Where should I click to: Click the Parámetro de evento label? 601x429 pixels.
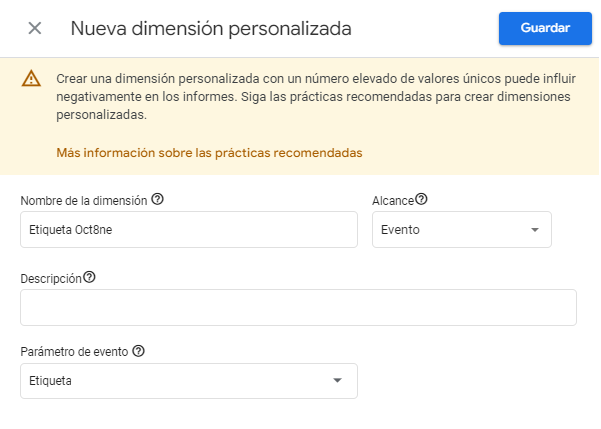click(x=75, y=352)
